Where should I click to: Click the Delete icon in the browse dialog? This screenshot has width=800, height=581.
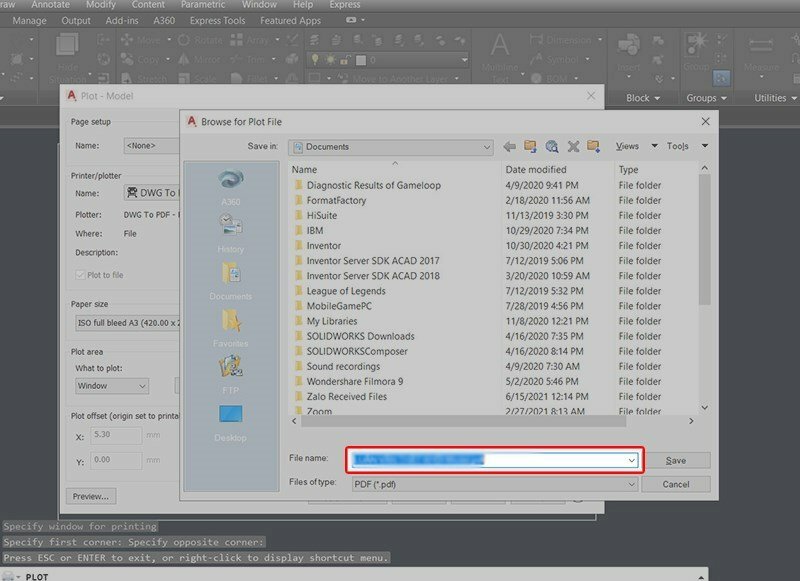(571, 145)
